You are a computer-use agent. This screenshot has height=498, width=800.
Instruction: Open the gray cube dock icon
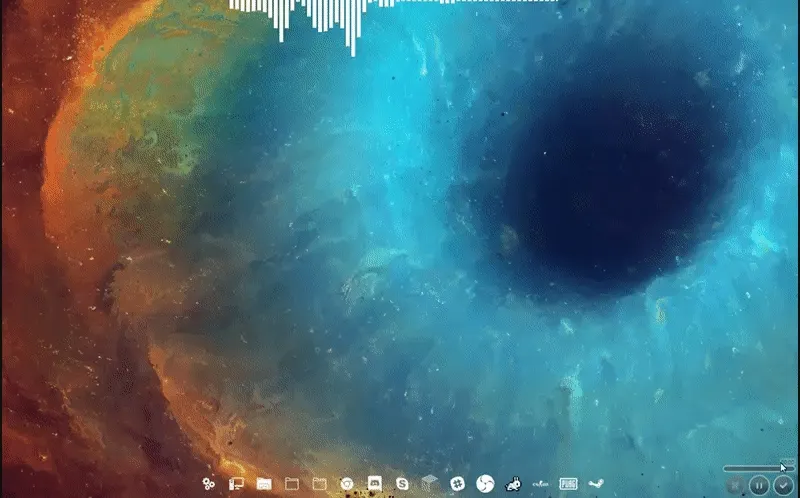pyautogui.click(x=430, y=483)
